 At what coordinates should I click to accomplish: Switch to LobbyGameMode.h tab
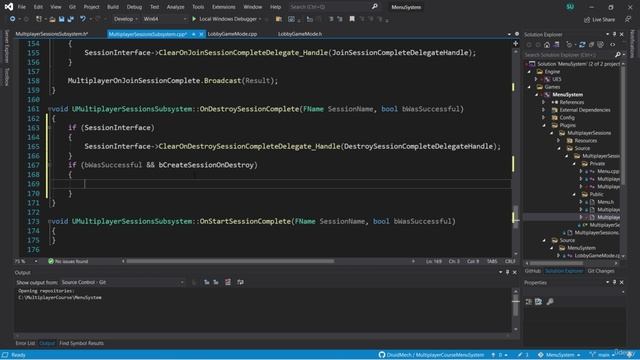[x=300, y=34]
